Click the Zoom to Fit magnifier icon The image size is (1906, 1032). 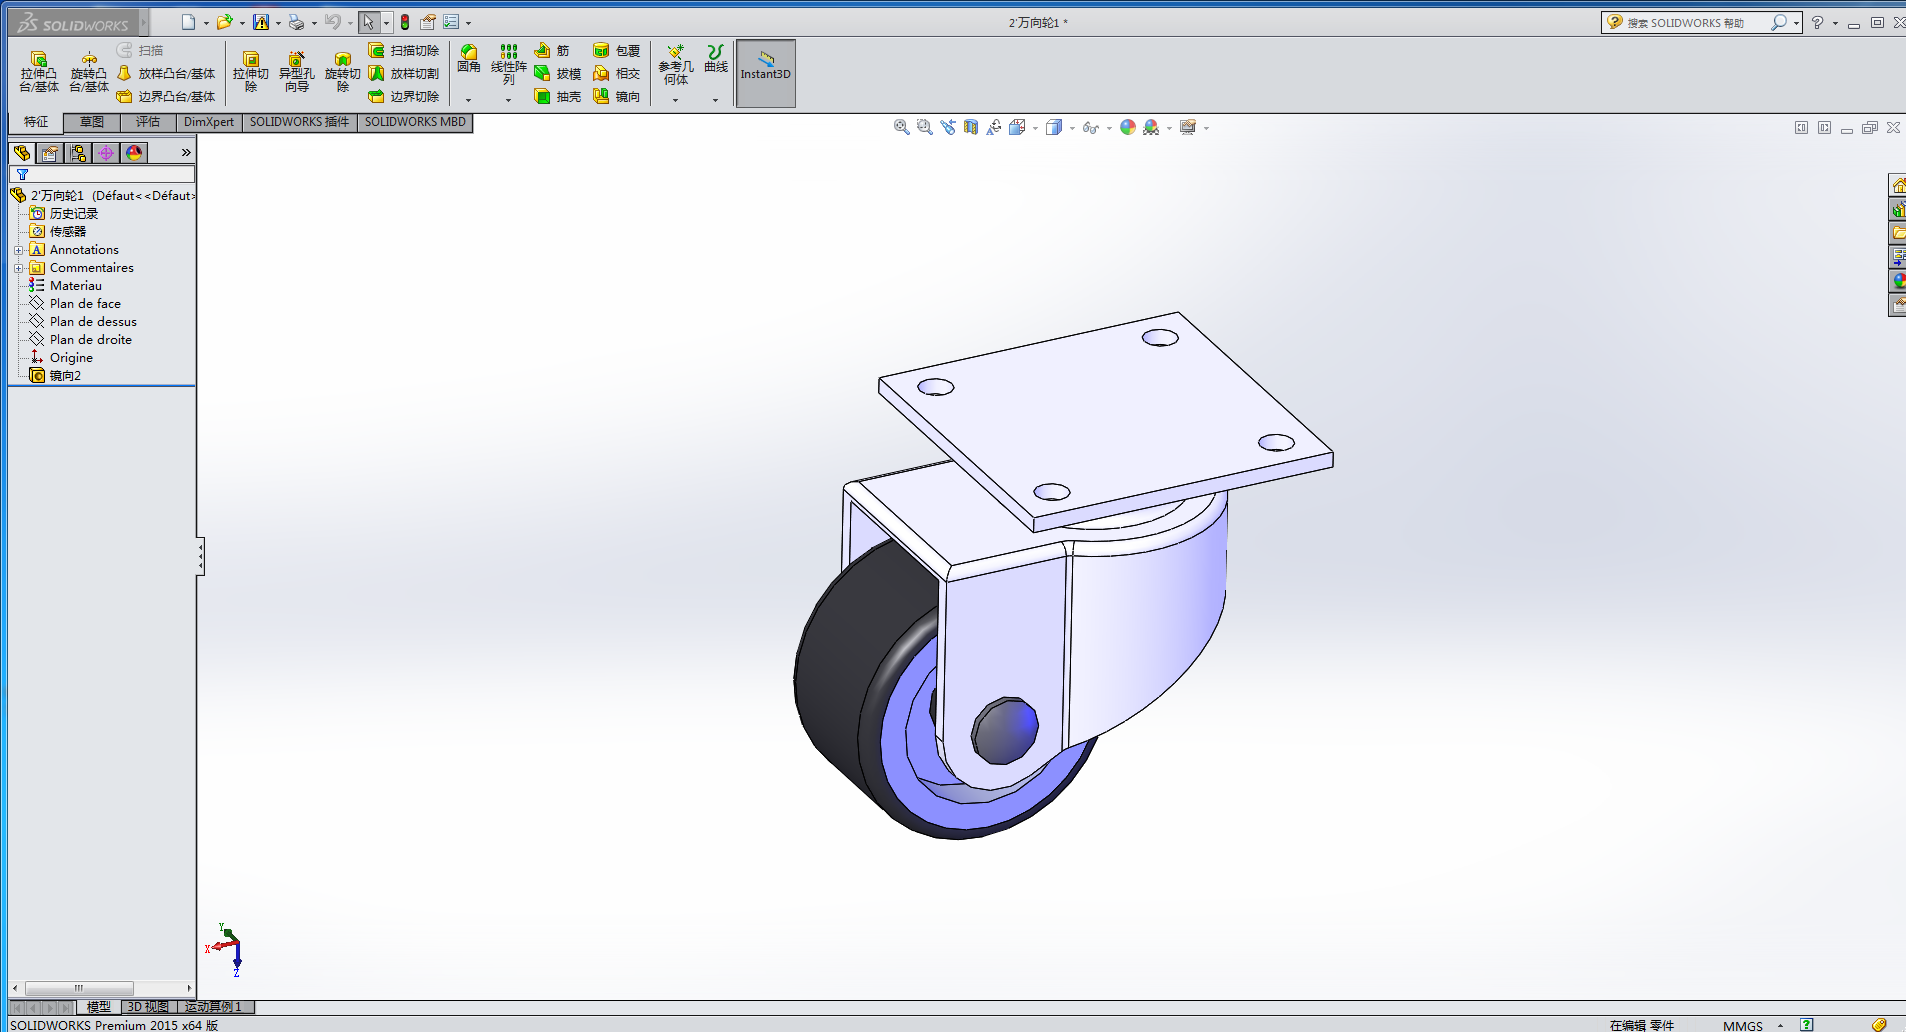pyautogui.click(x=901, y=127)
